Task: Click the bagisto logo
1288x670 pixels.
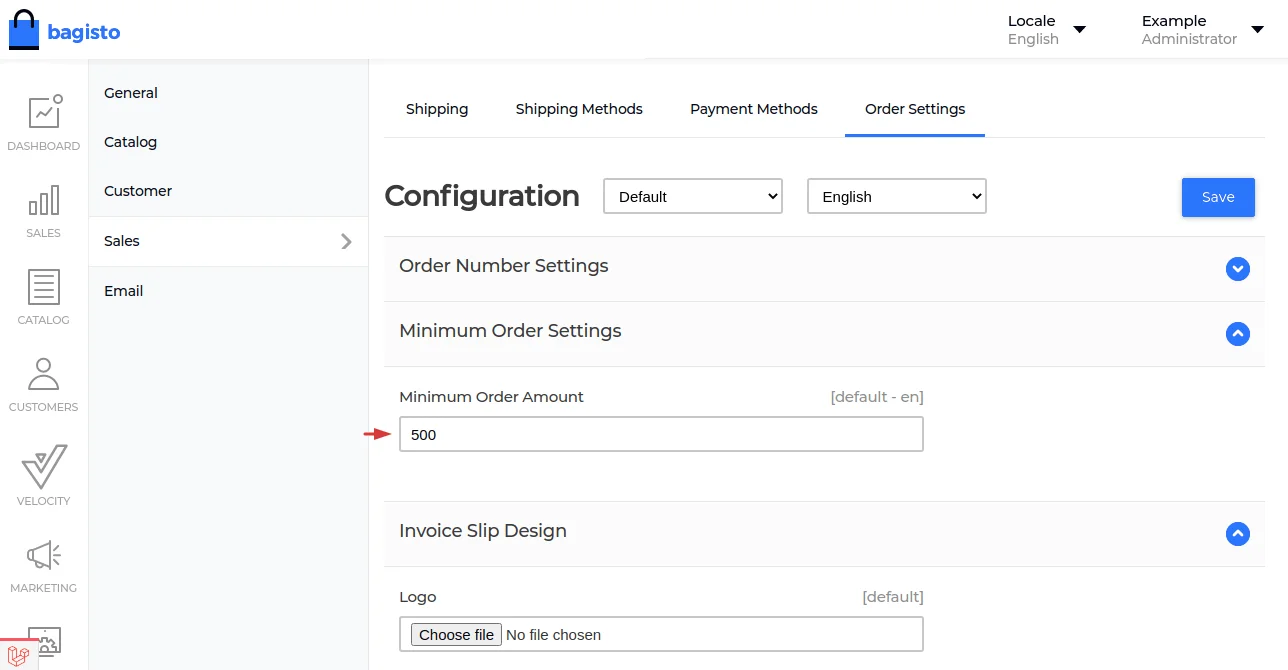Action: point(64,31)
